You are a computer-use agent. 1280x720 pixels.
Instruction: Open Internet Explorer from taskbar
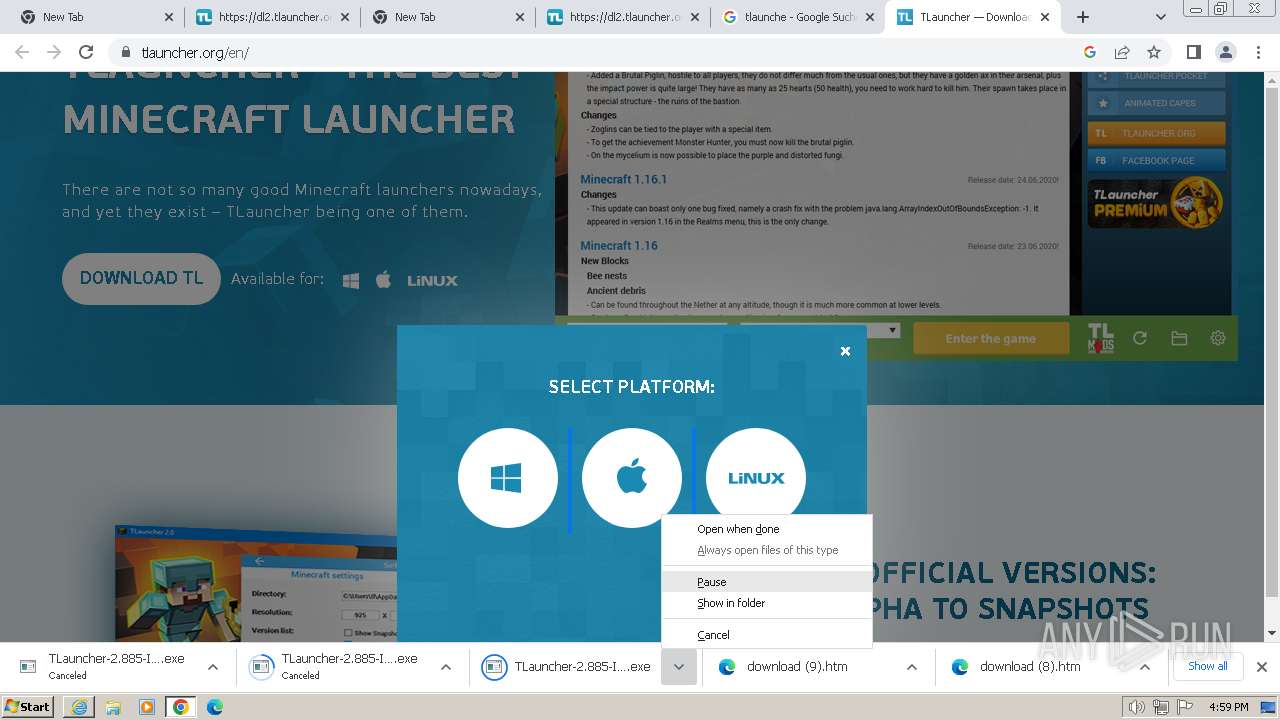(79, 707)
